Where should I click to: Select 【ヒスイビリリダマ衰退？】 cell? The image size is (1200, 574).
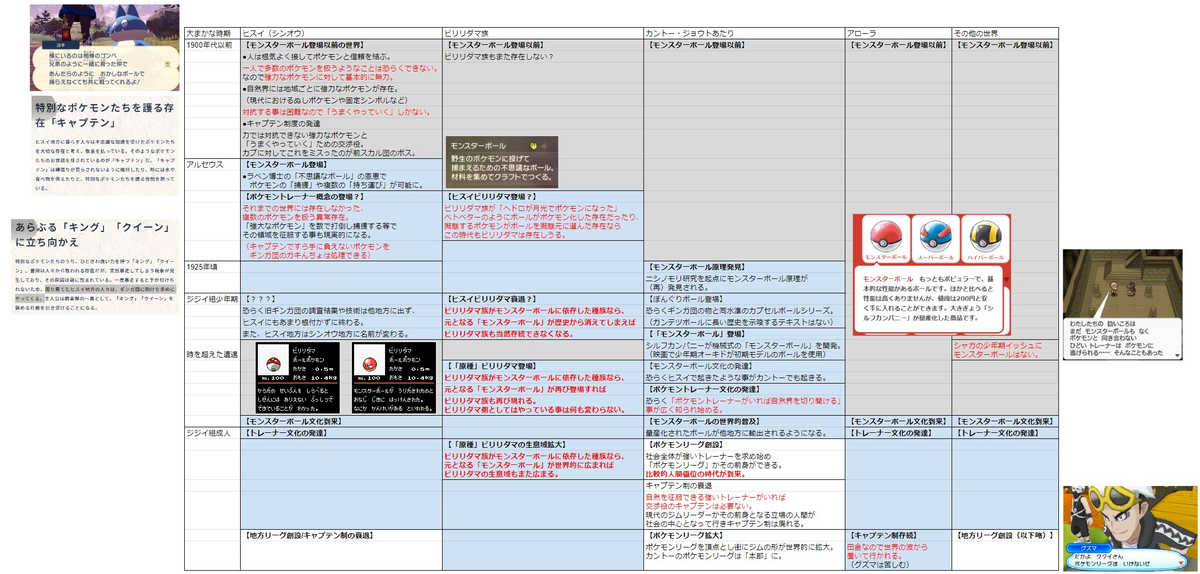[543, 299]
